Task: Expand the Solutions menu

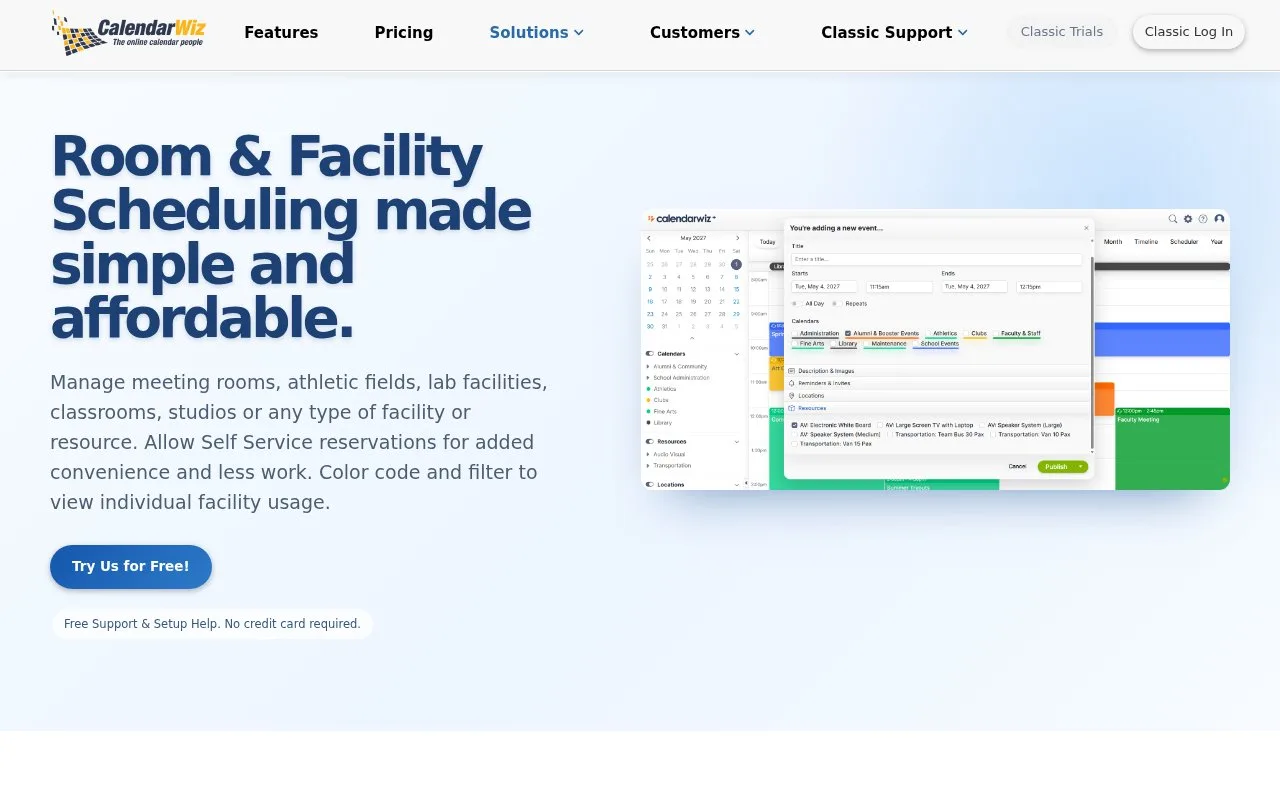Action: pos(536,32)
